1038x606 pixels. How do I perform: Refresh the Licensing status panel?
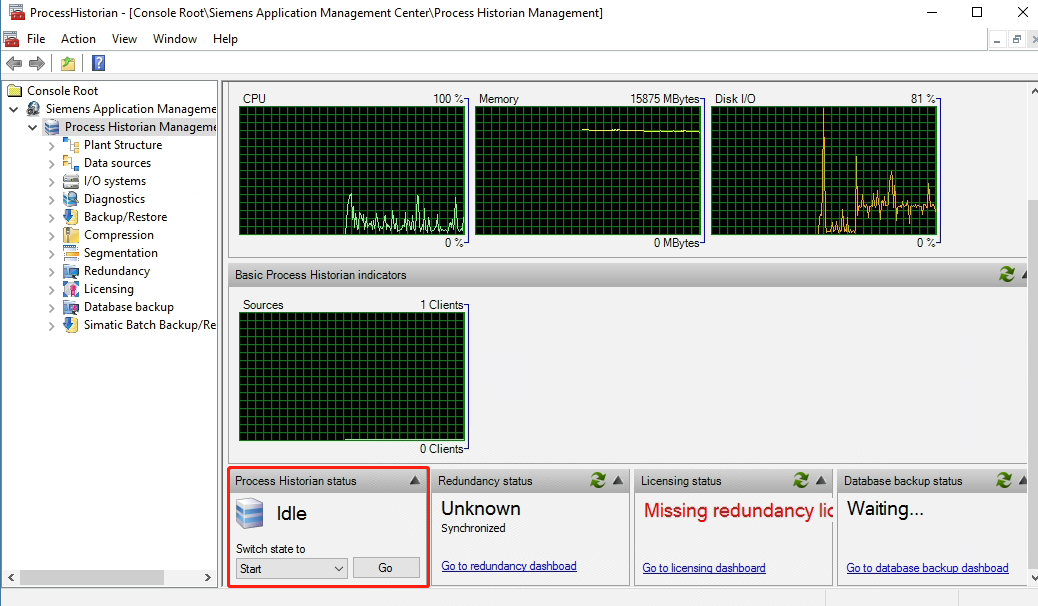click(801, 480)
